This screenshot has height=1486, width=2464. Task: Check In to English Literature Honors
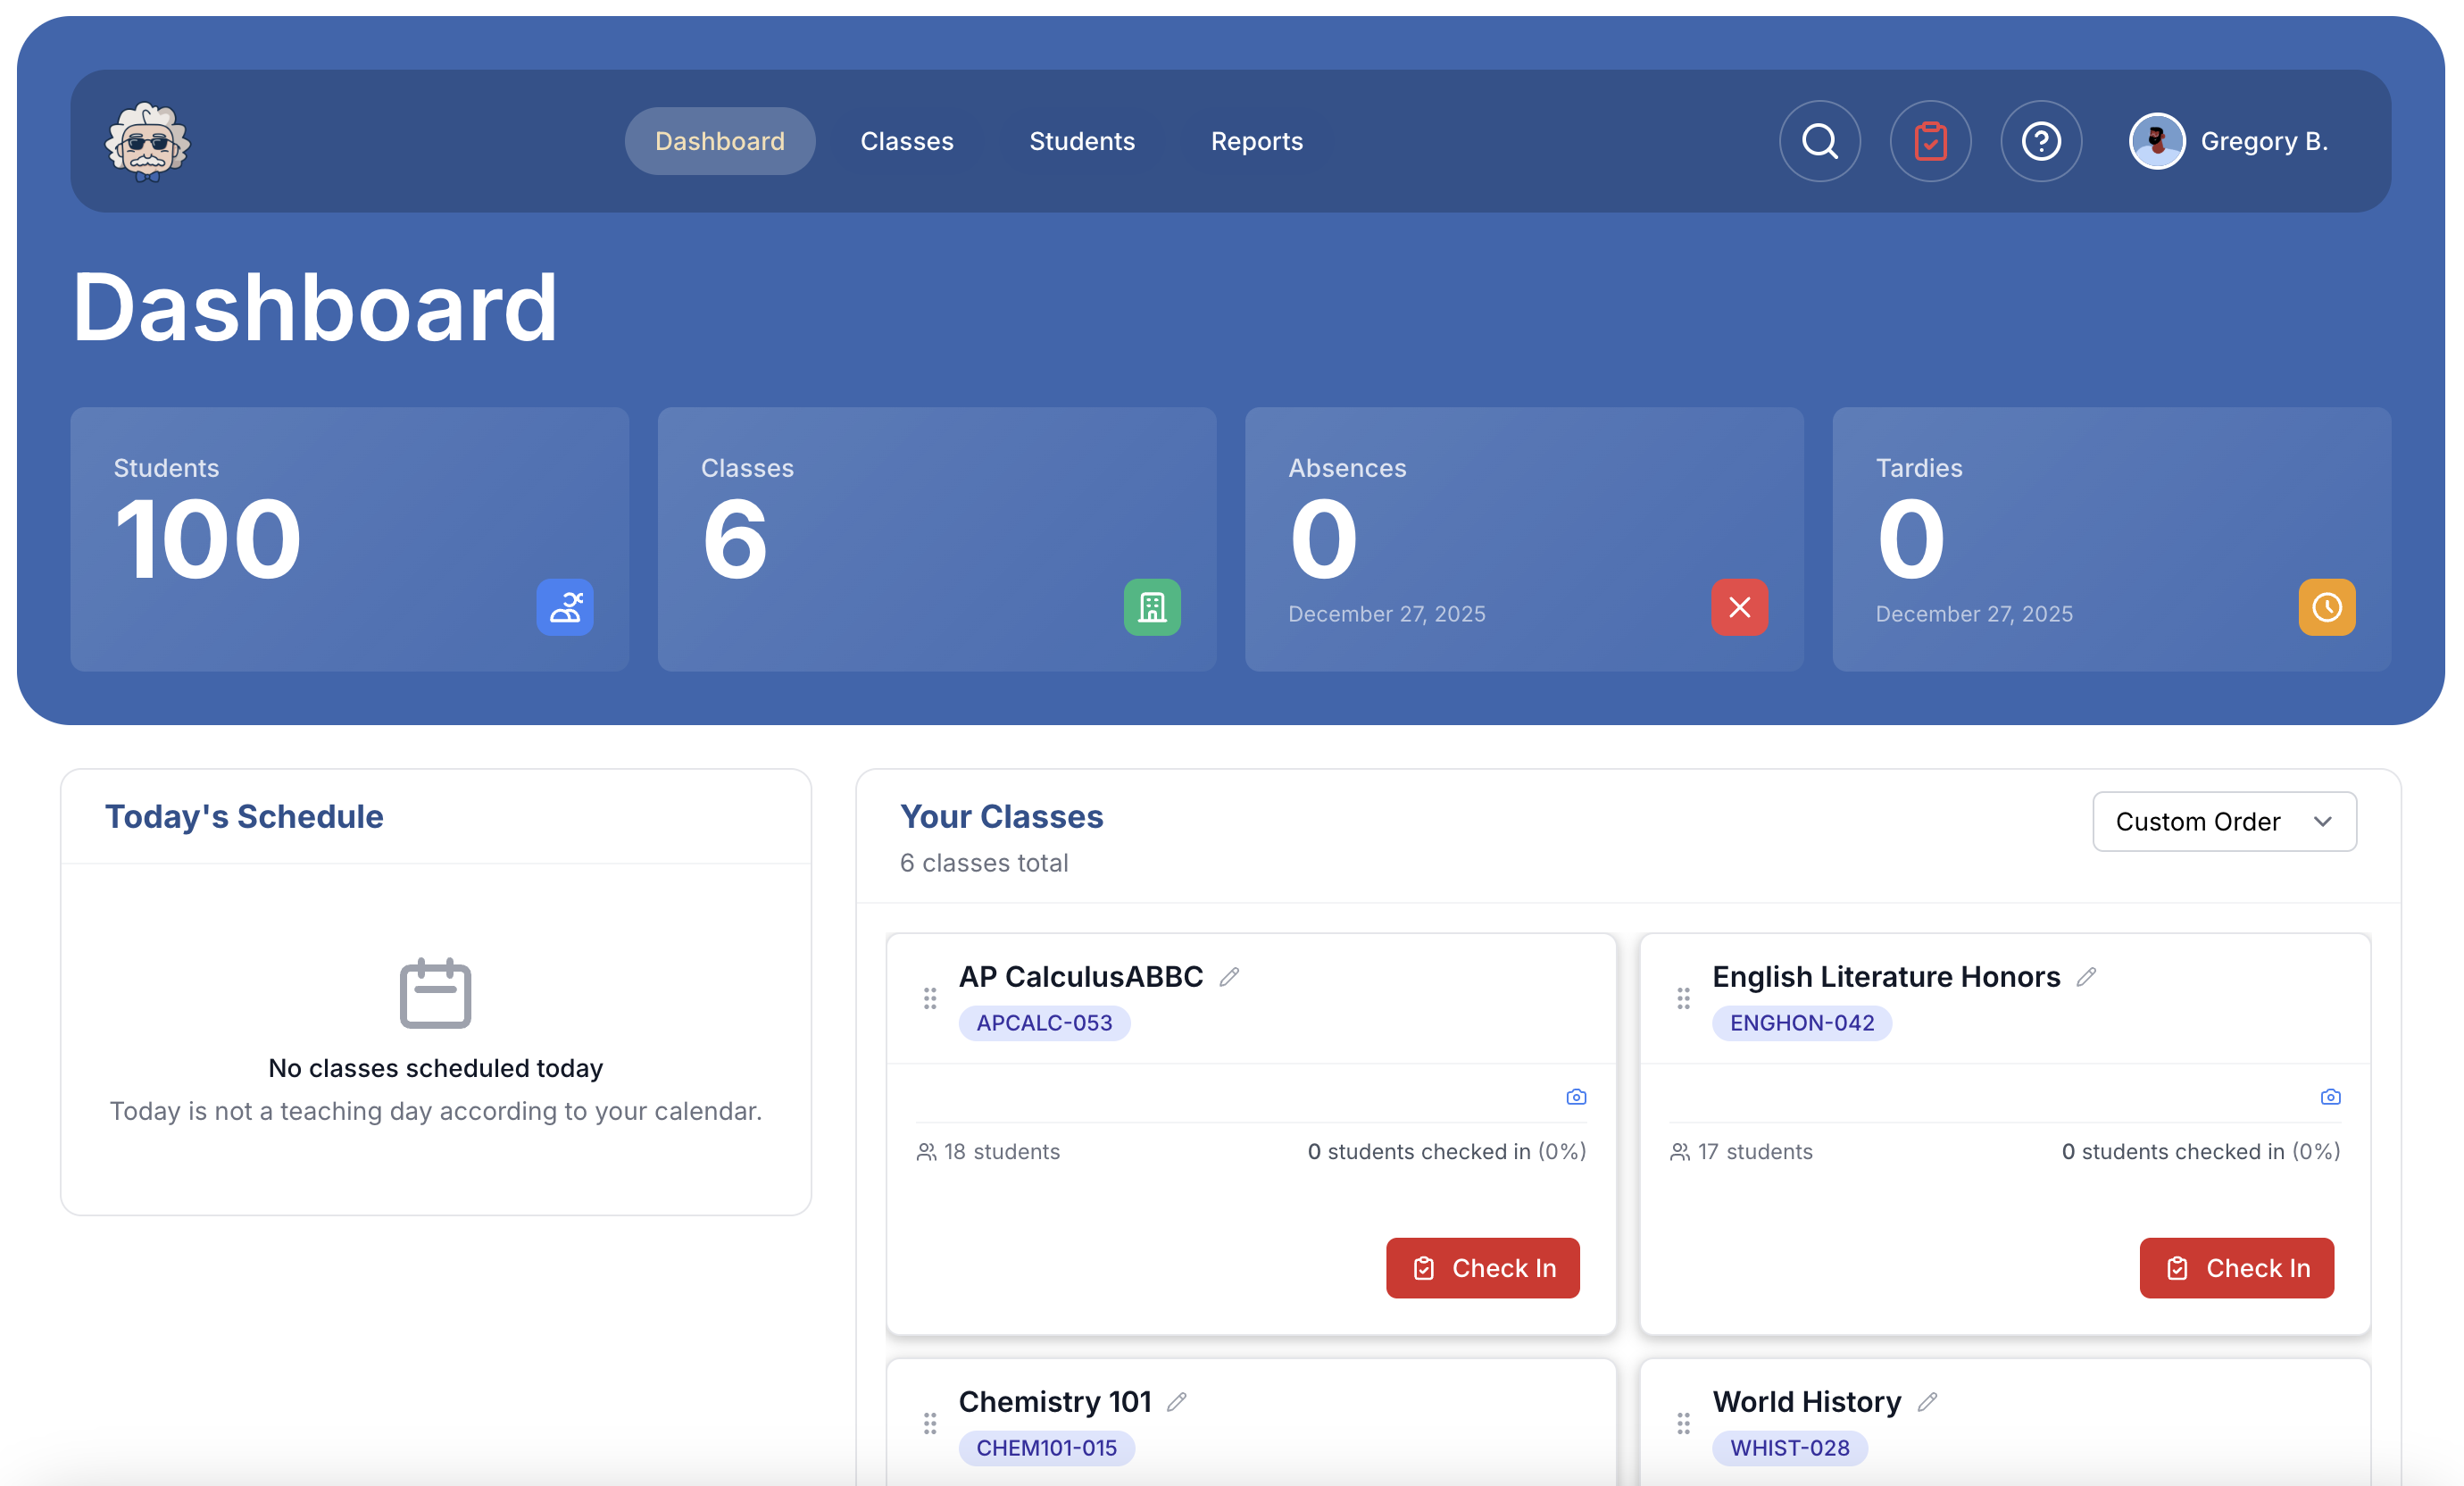(x=2236, y=1268)
